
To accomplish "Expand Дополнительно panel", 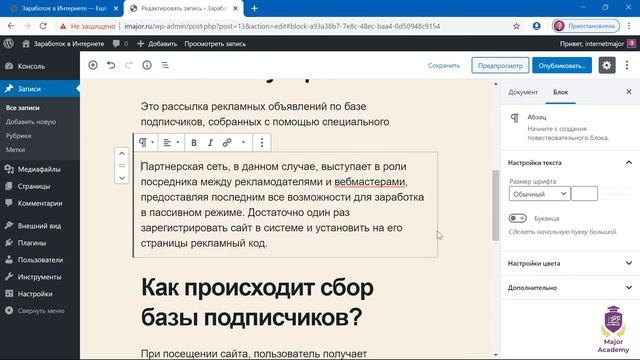I will 570,288.
